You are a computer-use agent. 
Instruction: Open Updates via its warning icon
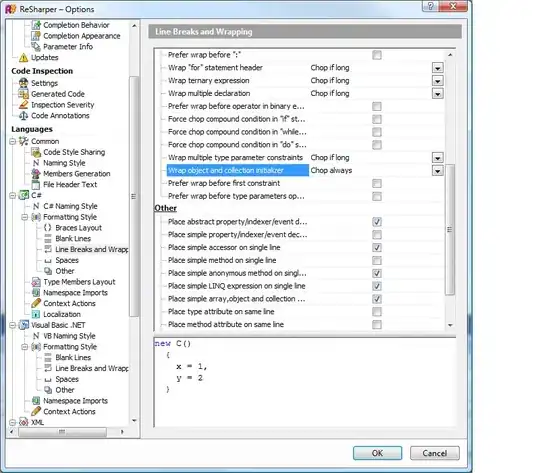[23, 58]
